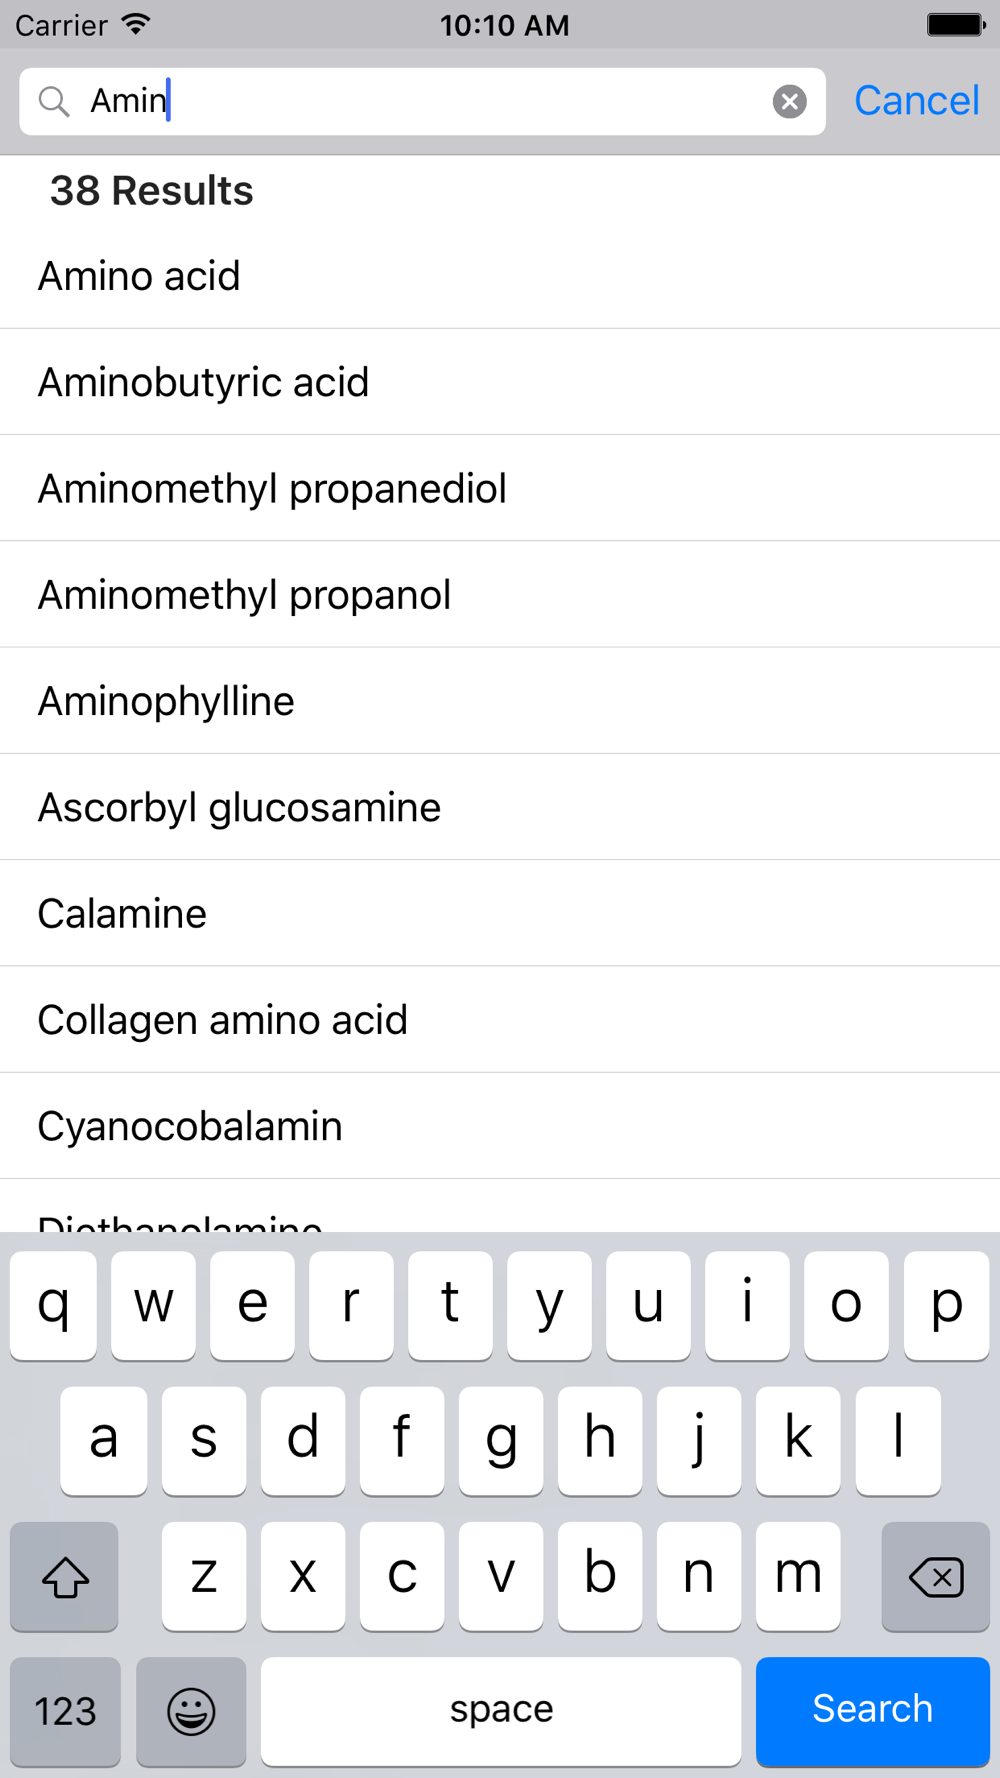Clear the search field text
Viewport: 1000px width, 1778px height.
click(789, 101)
